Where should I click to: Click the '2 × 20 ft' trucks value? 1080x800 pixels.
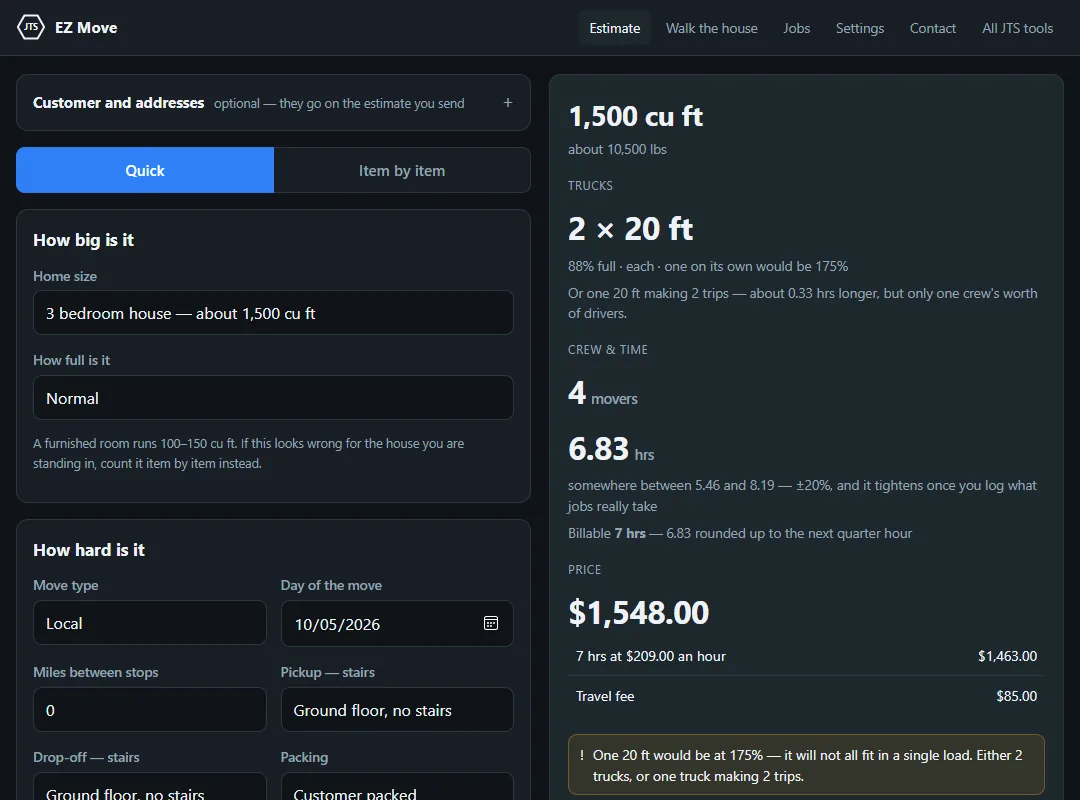pos(630,229)
